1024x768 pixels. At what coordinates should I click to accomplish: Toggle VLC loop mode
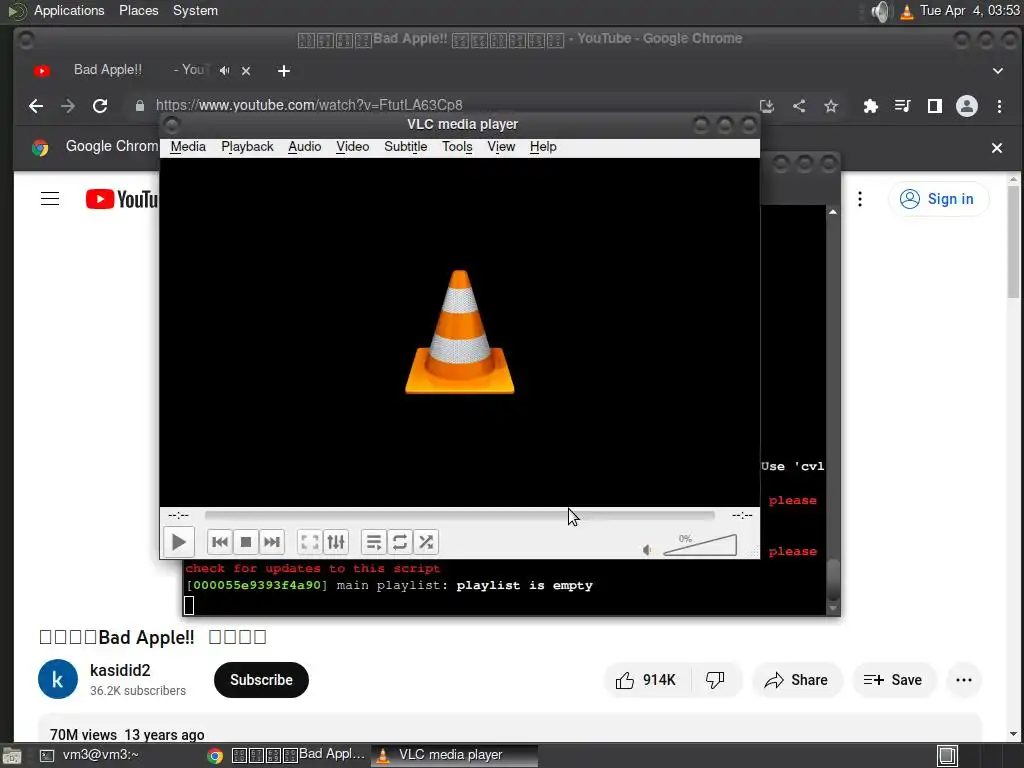pos(400,542)
